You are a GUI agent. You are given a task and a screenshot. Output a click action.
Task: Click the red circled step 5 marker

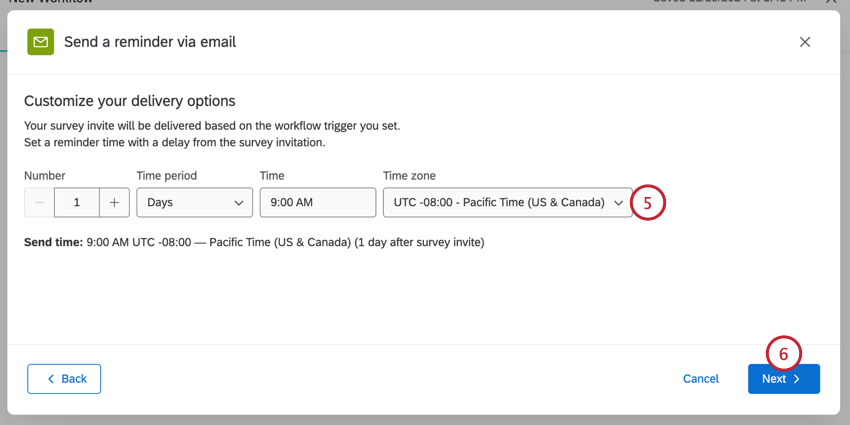(648, 203)
